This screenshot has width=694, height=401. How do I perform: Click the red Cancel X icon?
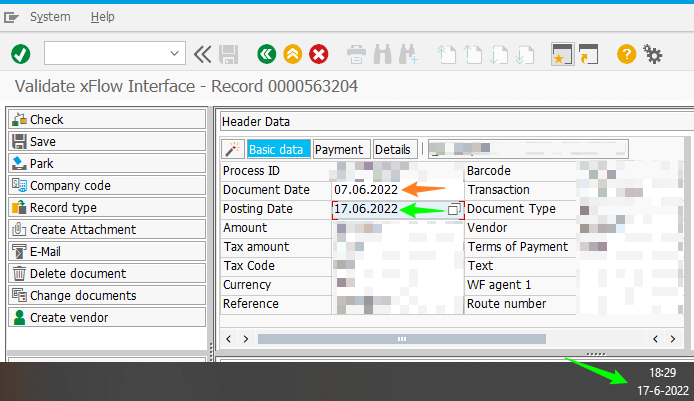319,54
